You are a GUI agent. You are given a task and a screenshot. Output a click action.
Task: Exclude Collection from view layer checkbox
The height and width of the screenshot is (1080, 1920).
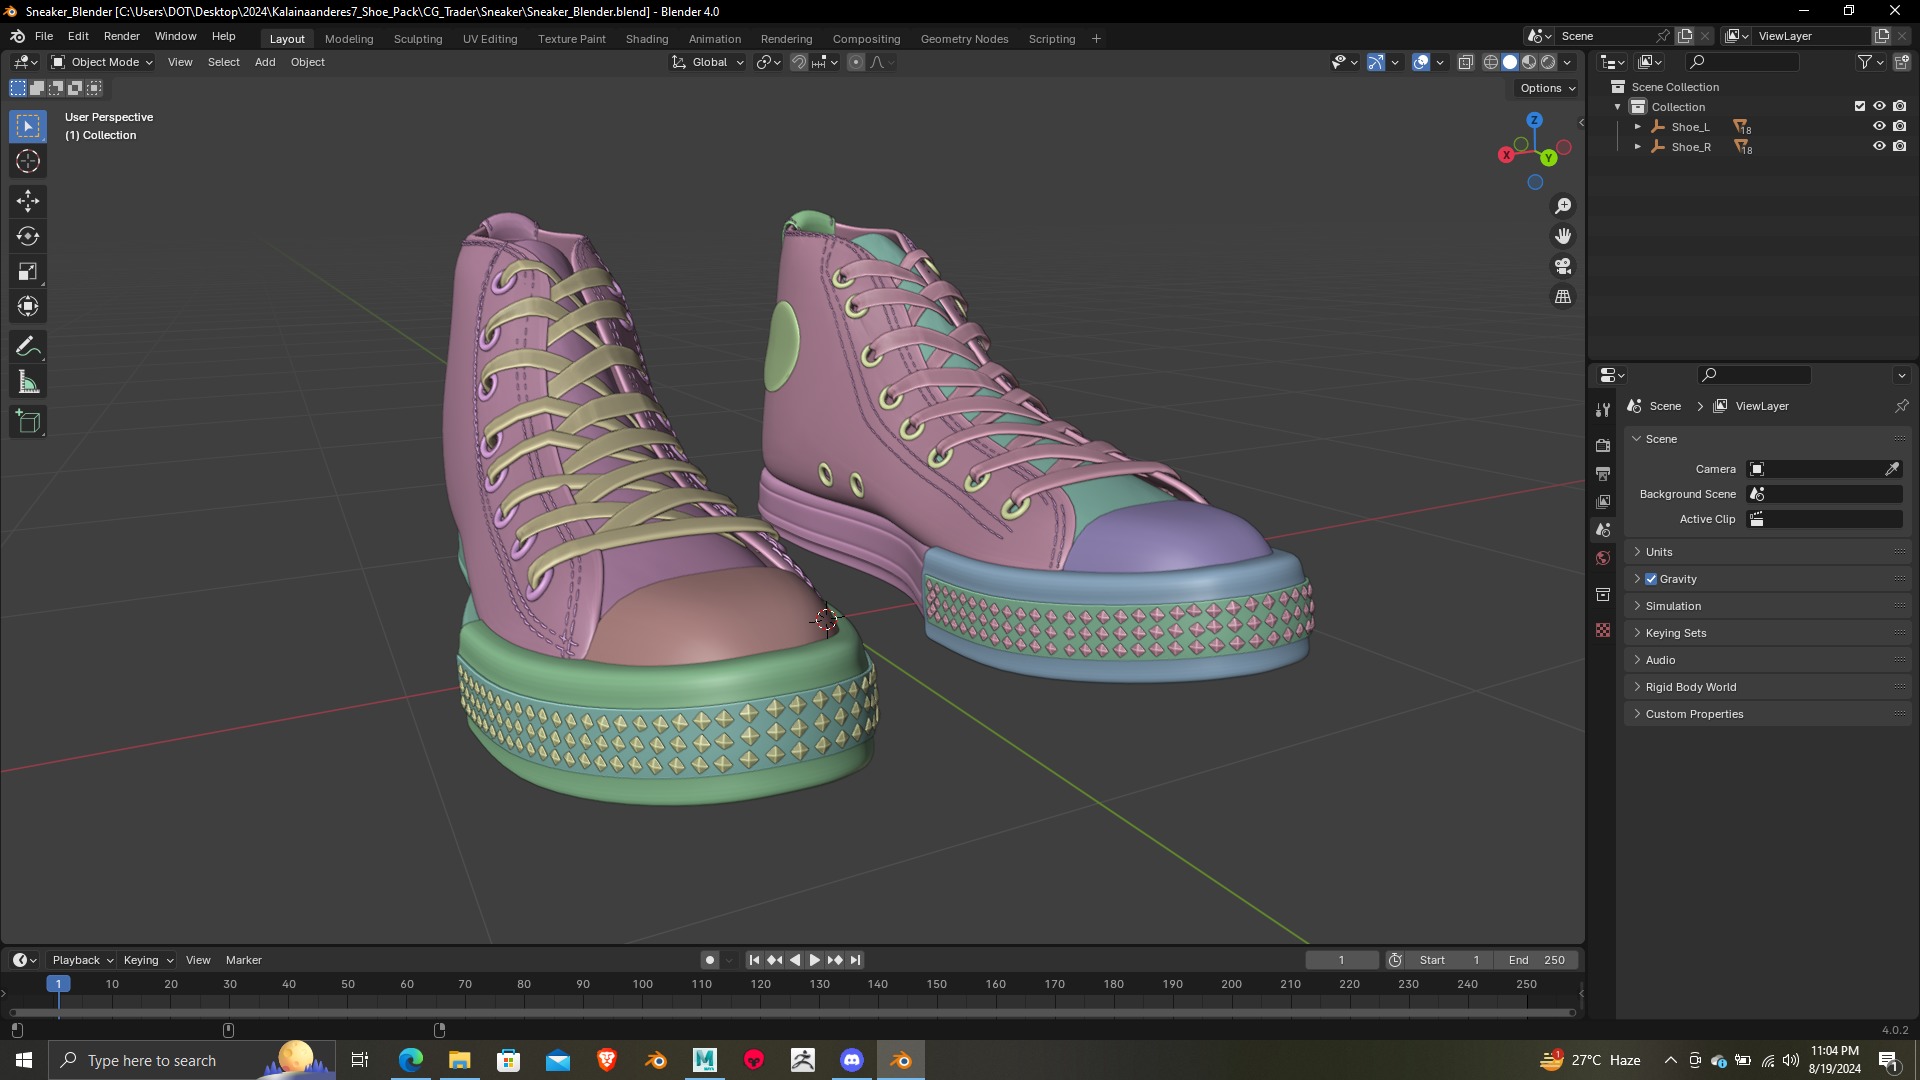[1860, 106]
